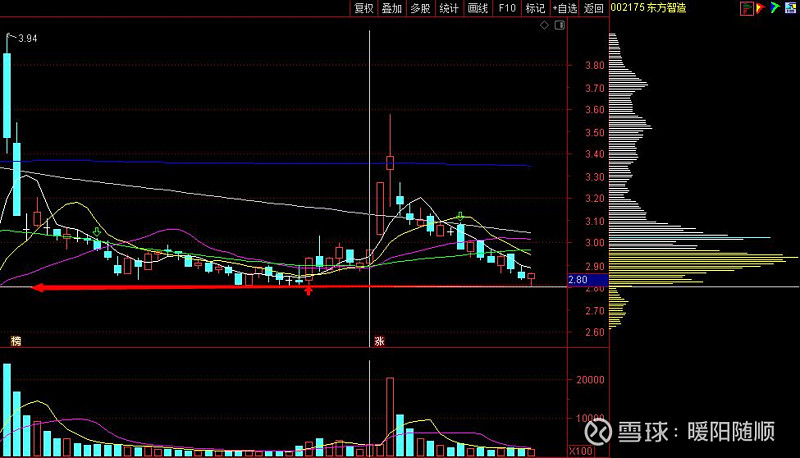Click the 涨 marker below the chart

tap(379, 341)
